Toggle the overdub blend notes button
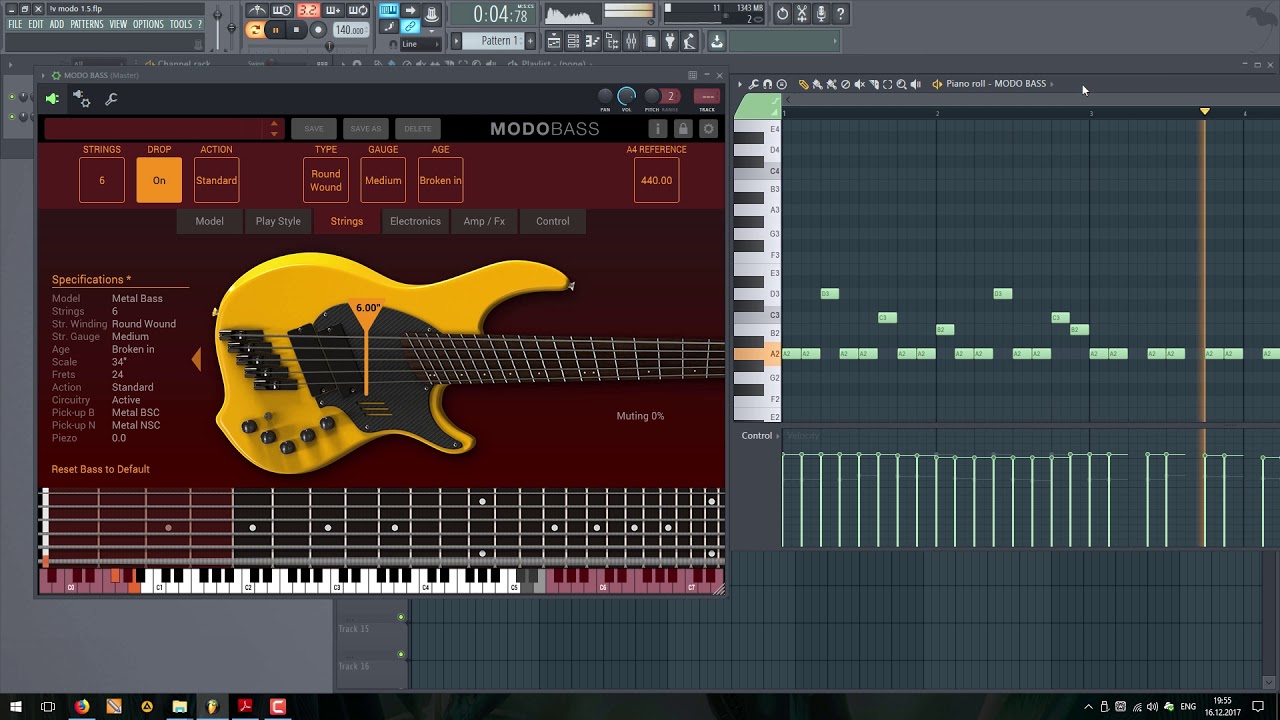Screen dimensions: 1280x720 [x=333, y=11]
